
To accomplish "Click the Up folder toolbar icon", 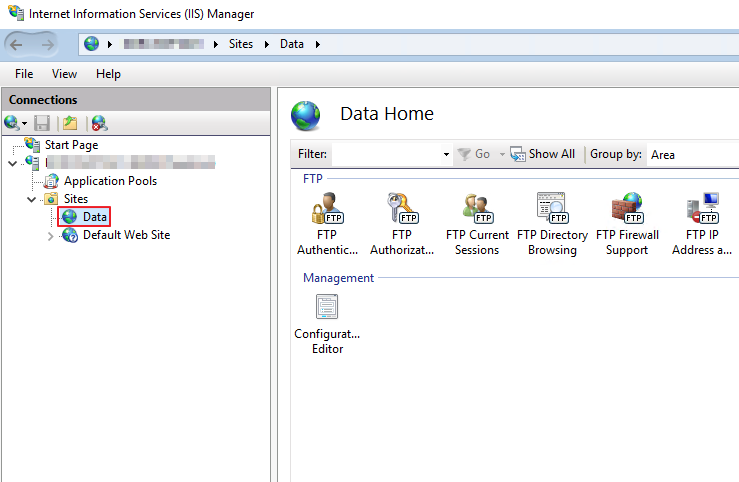I will (x=70, y=123).
